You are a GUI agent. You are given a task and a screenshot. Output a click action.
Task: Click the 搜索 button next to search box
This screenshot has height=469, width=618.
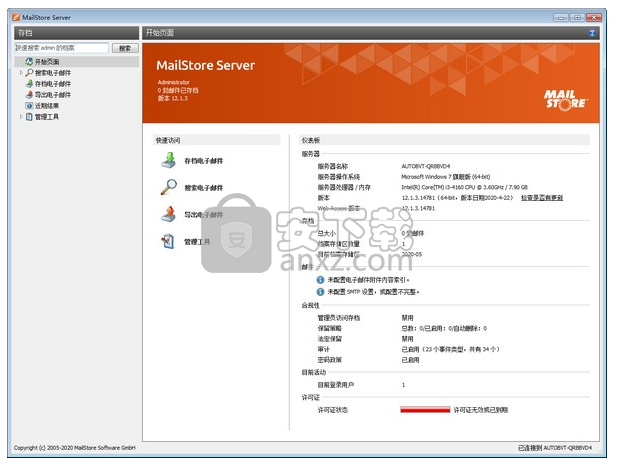pos(125,48)
